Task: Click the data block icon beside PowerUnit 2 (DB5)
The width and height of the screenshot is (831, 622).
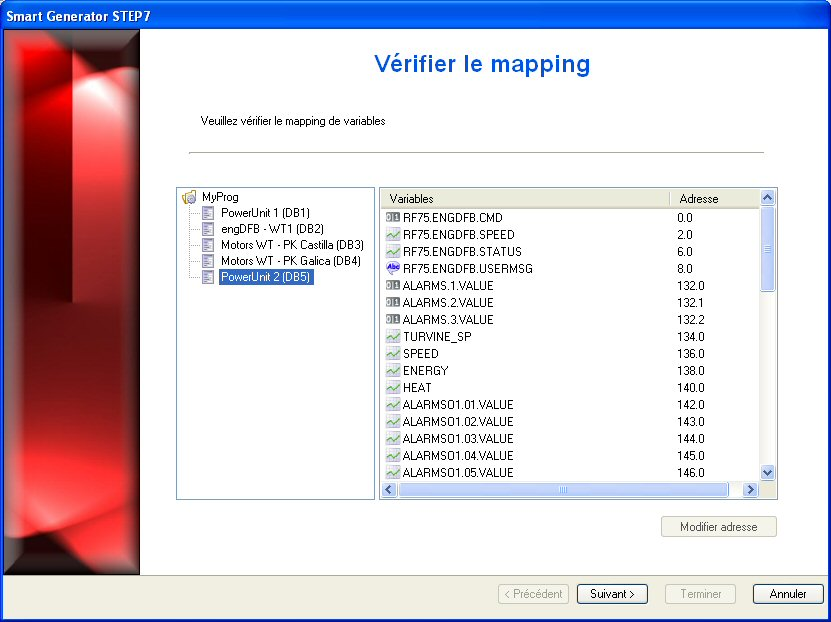Action: (x=208, y=277)
